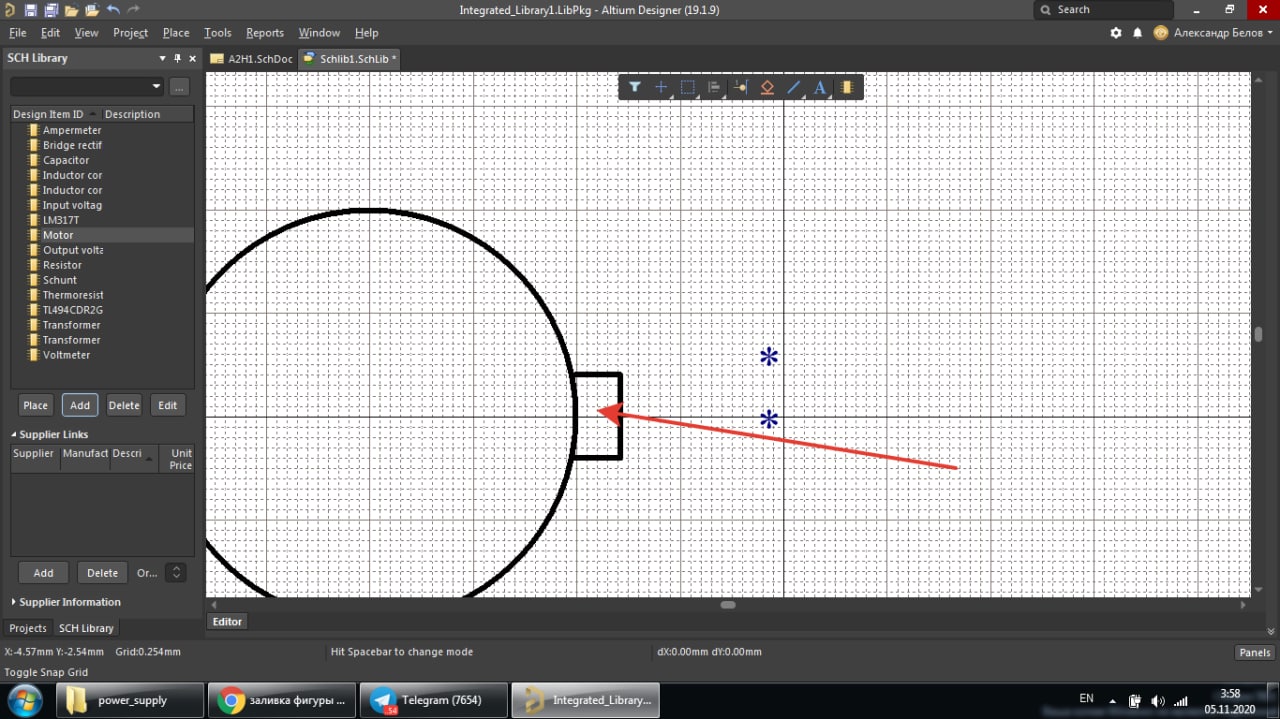Click the Editor tab
Screen dimensions: 1280x719
pyautogui.click(x=227, y=621)
